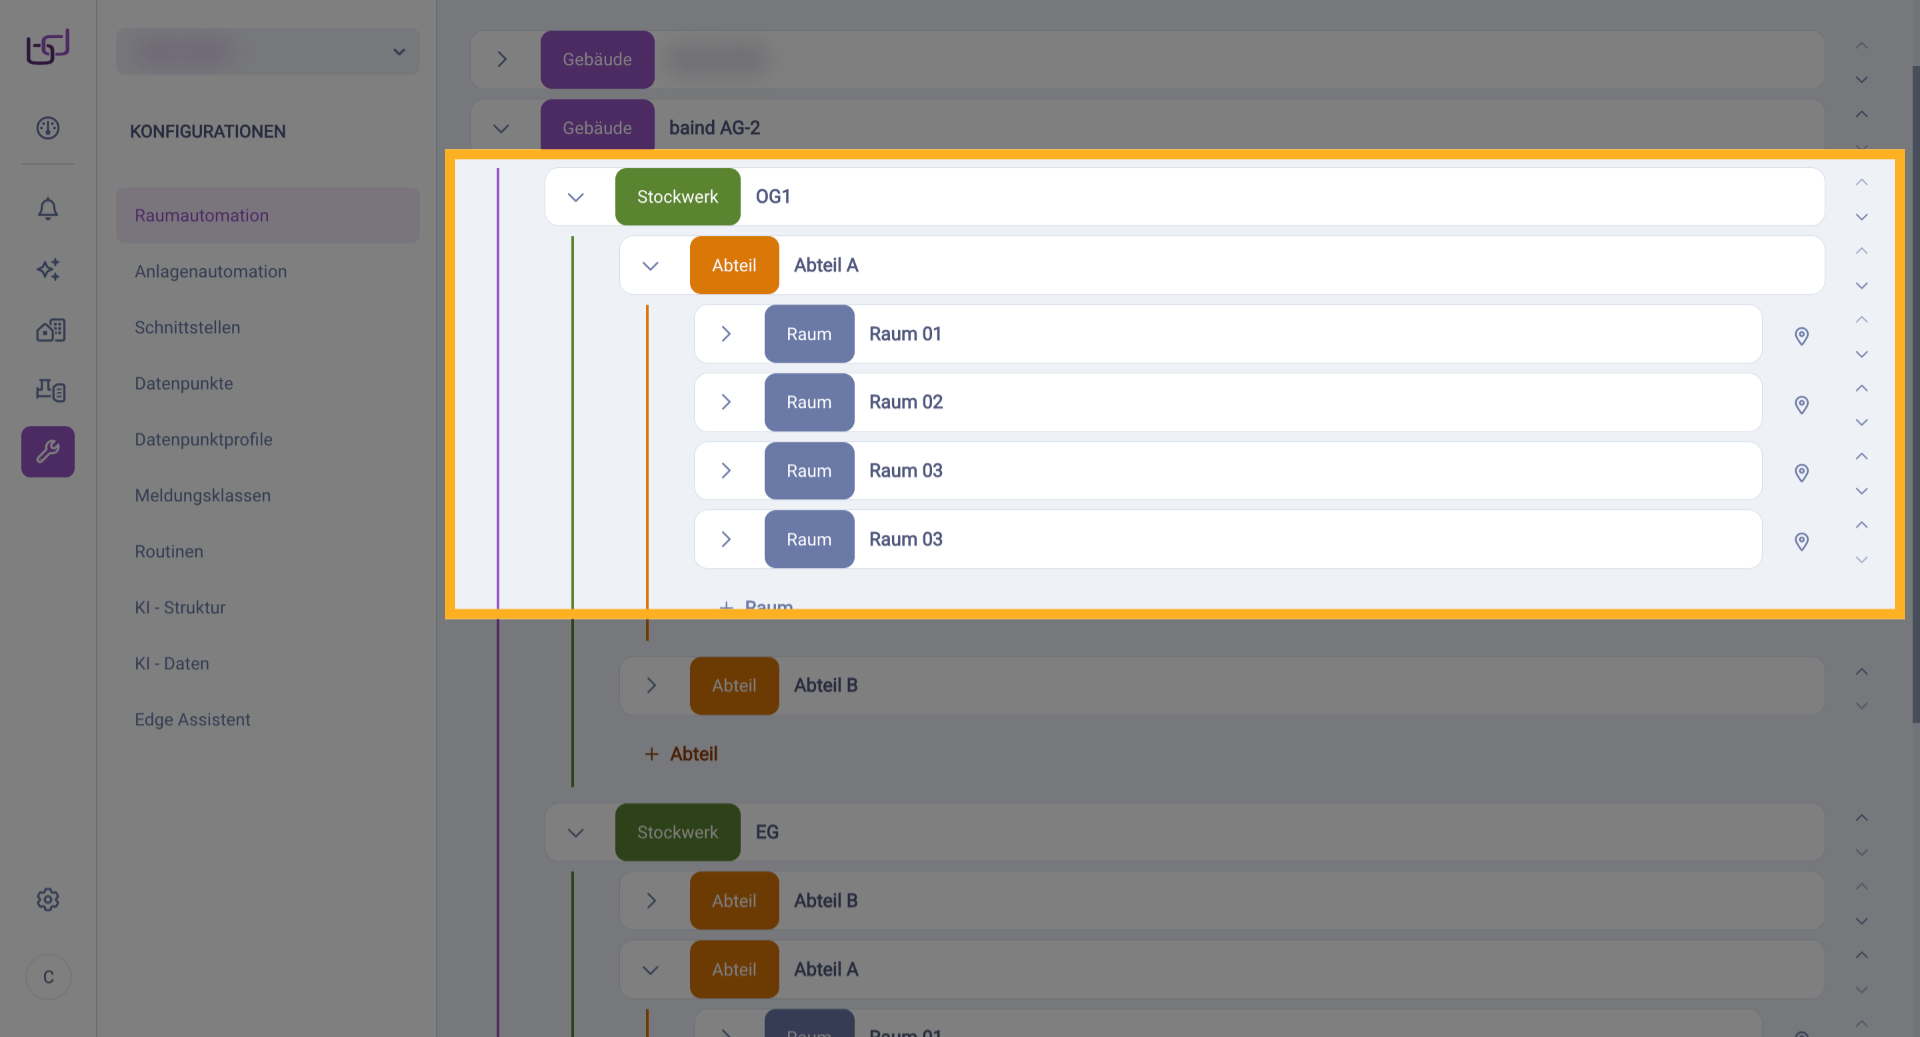
Task: Open the settings gear icon
Action: (x=48, y=900)
